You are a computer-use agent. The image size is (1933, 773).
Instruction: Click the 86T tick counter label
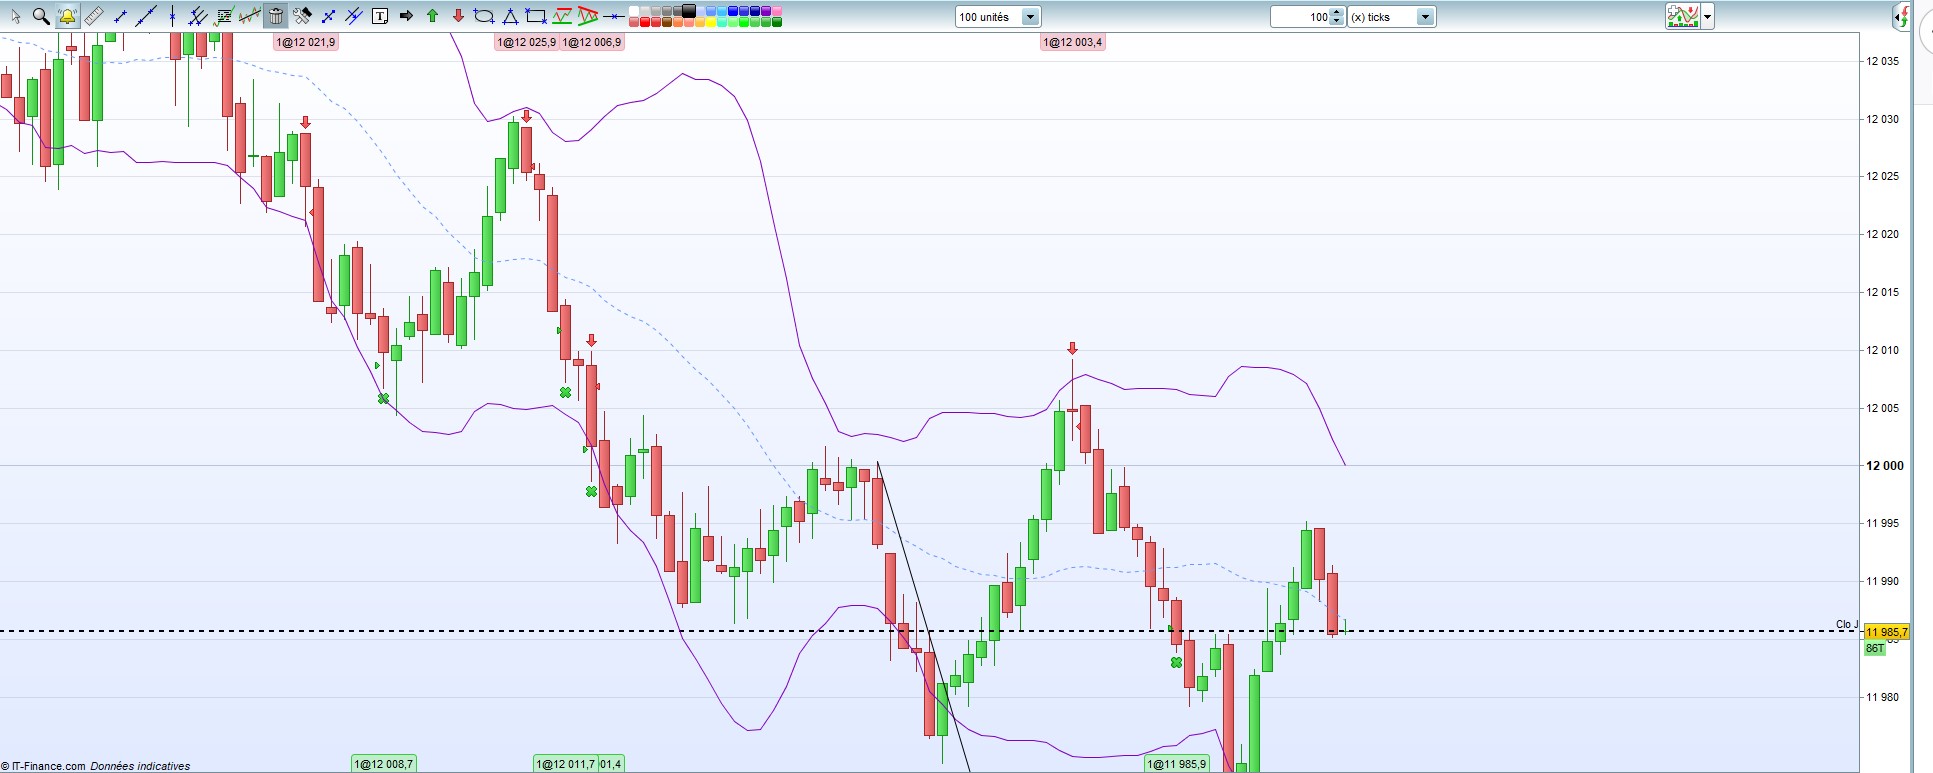pos(1875,648)
